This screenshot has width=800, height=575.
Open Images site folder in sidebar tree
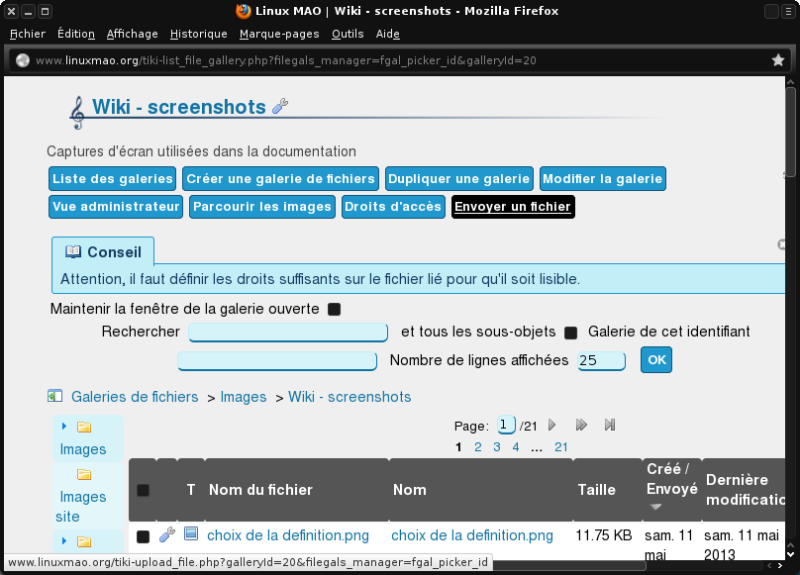point(81,506)
